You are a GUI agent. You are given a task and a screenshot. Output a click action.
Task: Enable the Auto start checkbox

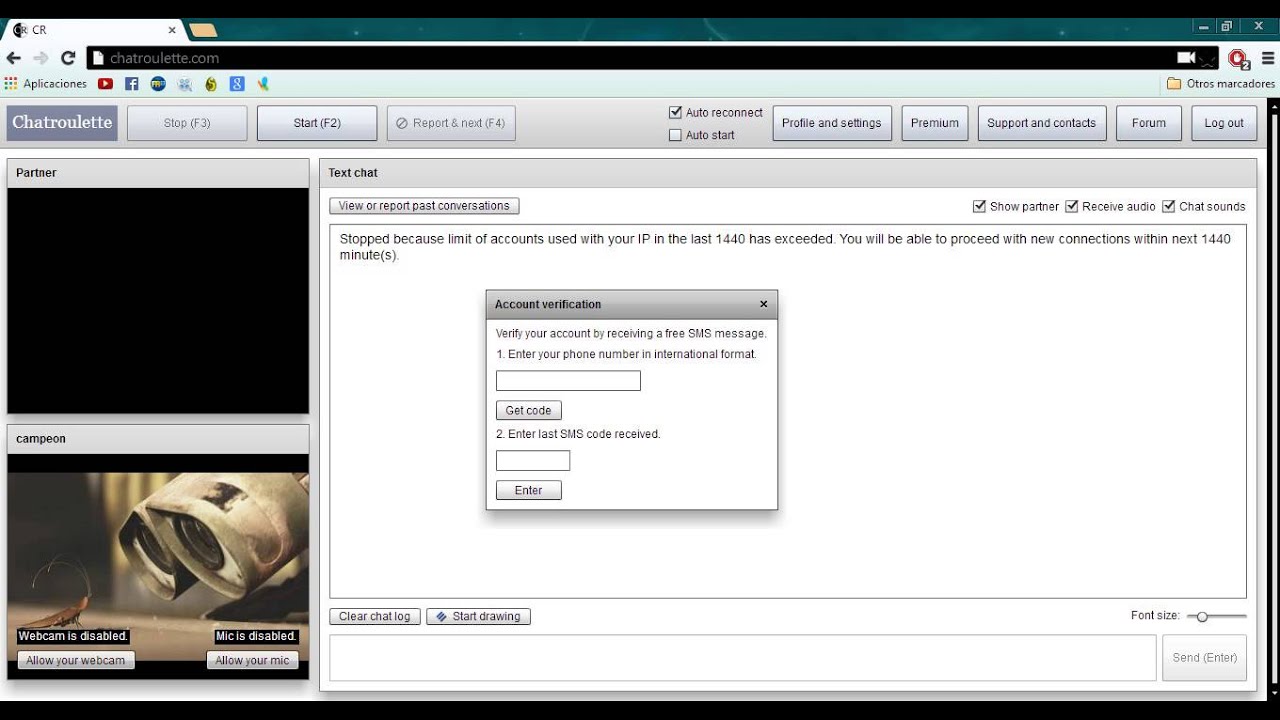coord(675,135)
